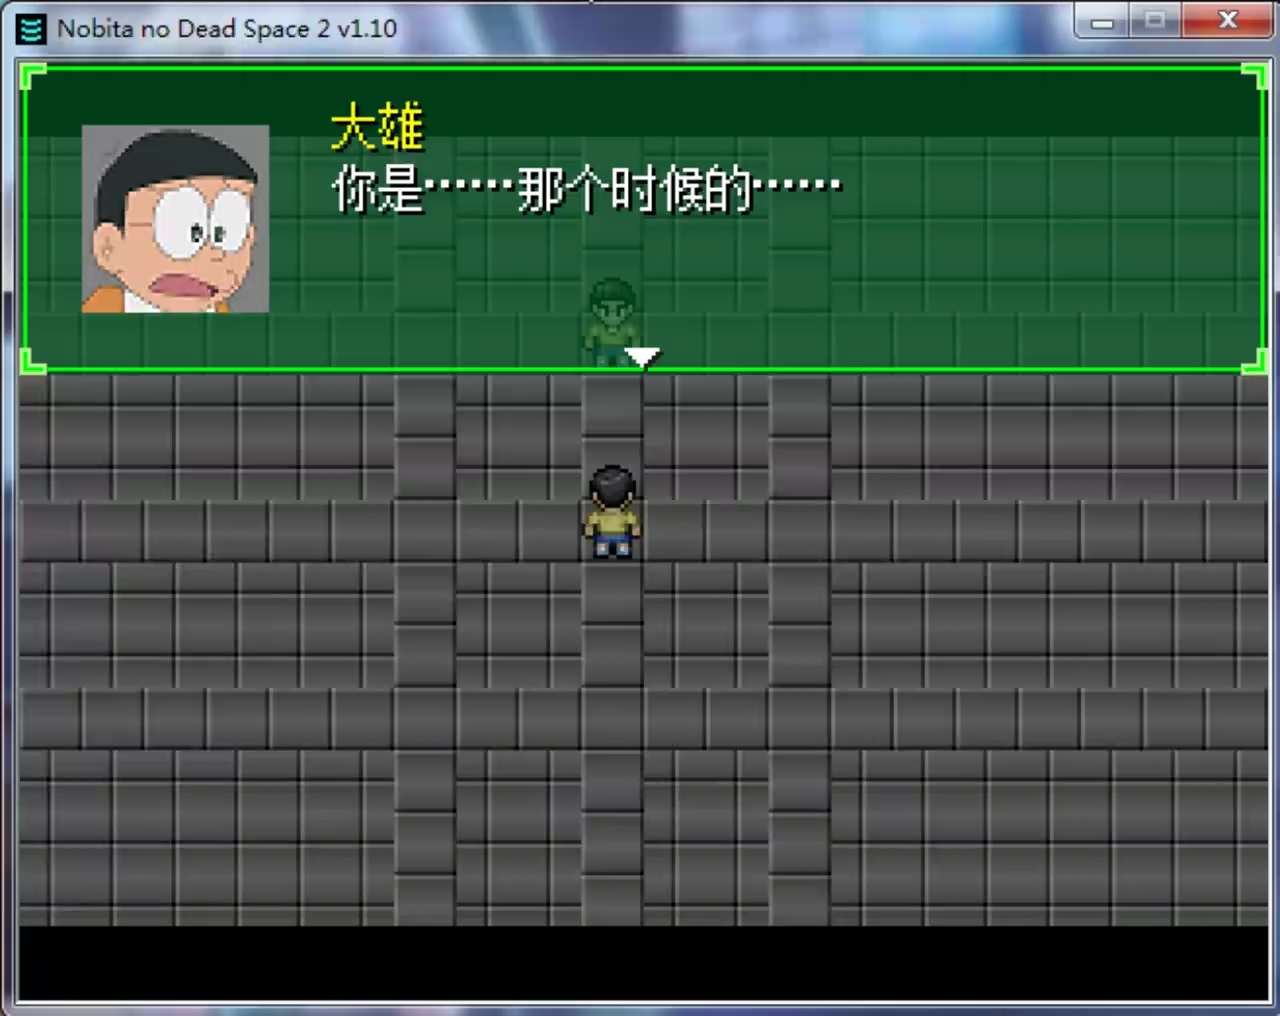Click the dialogue continue arrow indicator
Screen dimensions: 1280x1016
641,357
